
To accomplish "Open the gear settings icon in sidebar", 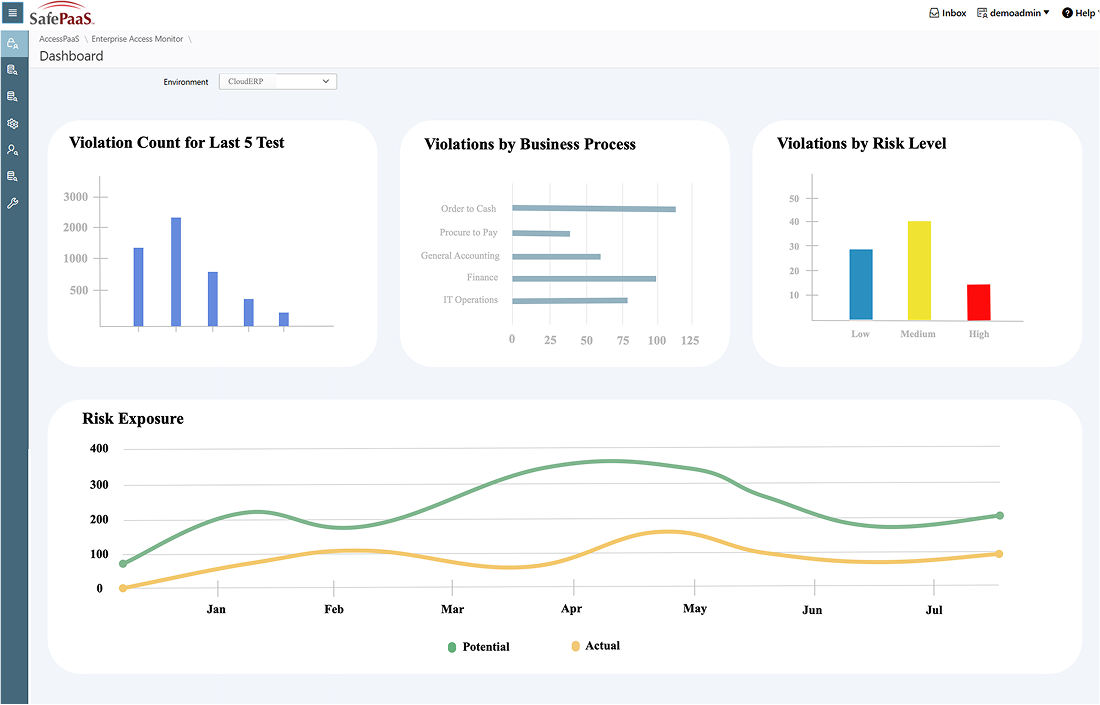I will coord(13,124).
